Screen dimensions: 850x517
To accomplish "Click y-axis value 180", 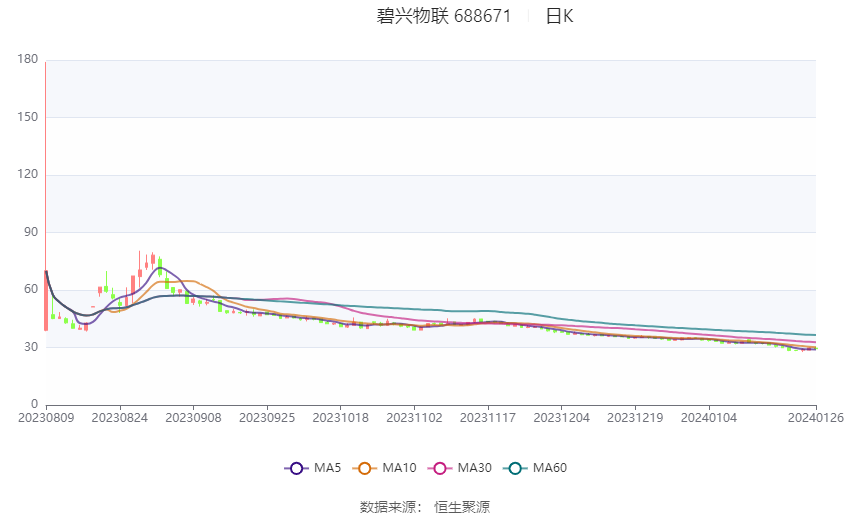I will 28,59.
